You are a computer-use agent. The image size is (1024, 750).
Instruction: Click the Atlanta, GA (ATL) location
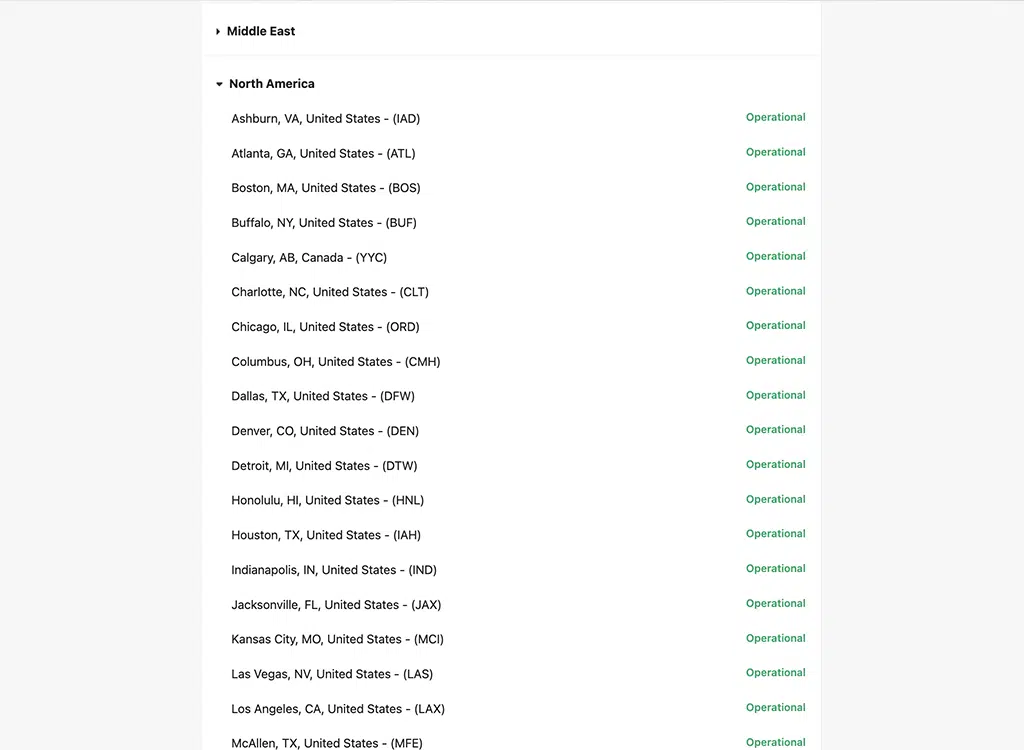pyautogui.click(x=323, y=154)
